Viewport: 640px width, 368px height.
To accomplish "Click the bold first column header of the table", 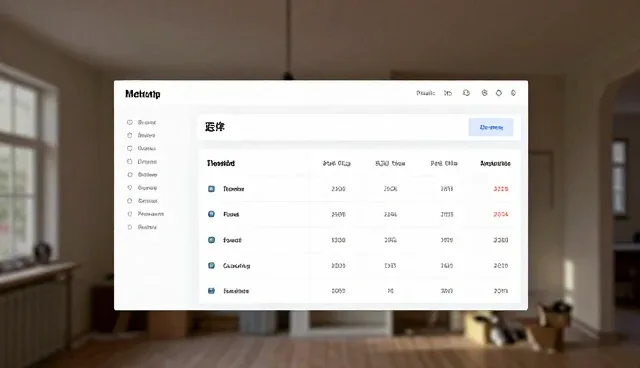I will pos(221,163).
